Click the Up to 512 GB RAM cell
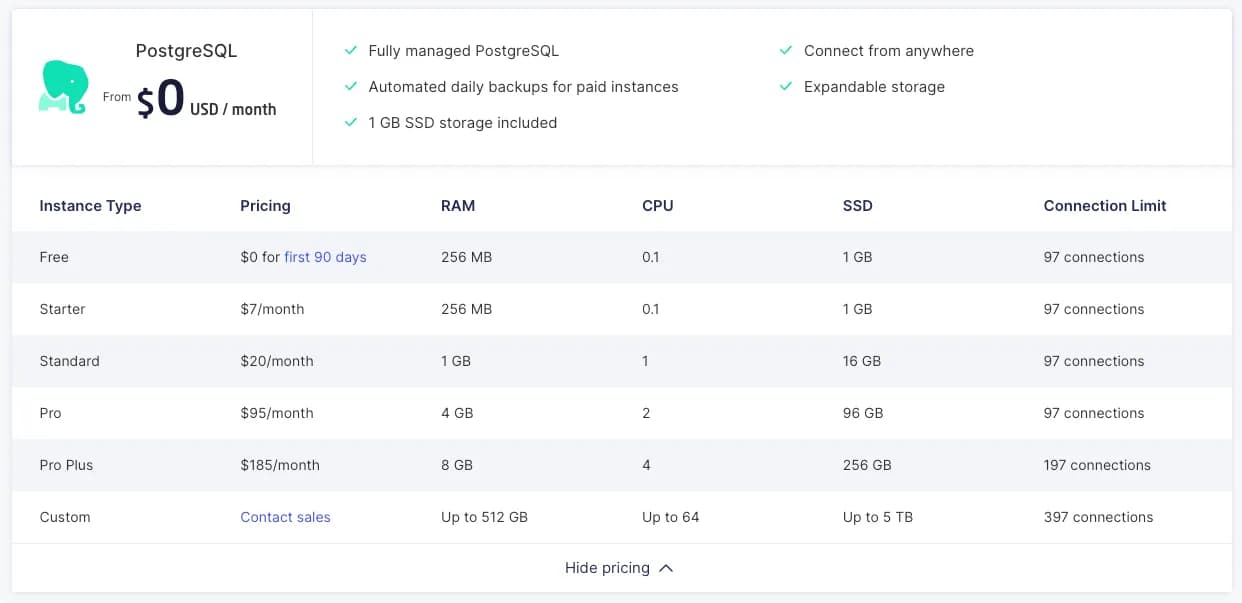The height and width of the screenshot is (603, 1242). pos(484,517)
